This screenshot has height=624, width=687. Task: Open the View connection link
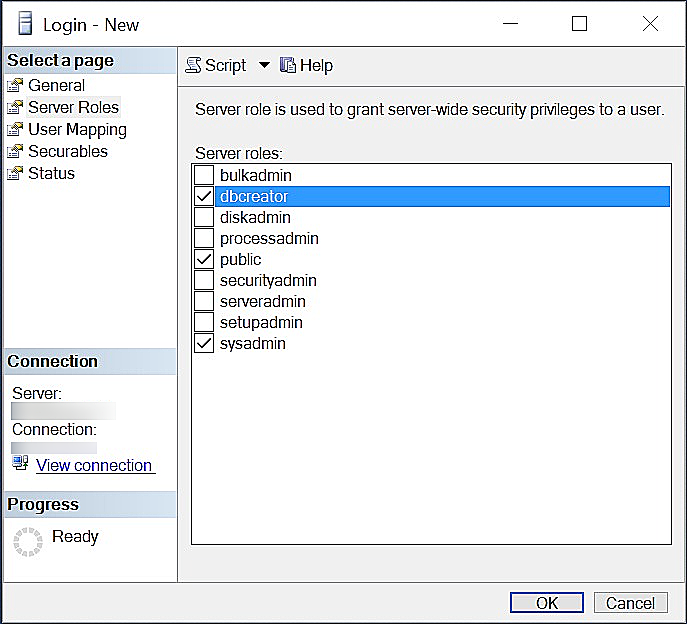[94, 465]
